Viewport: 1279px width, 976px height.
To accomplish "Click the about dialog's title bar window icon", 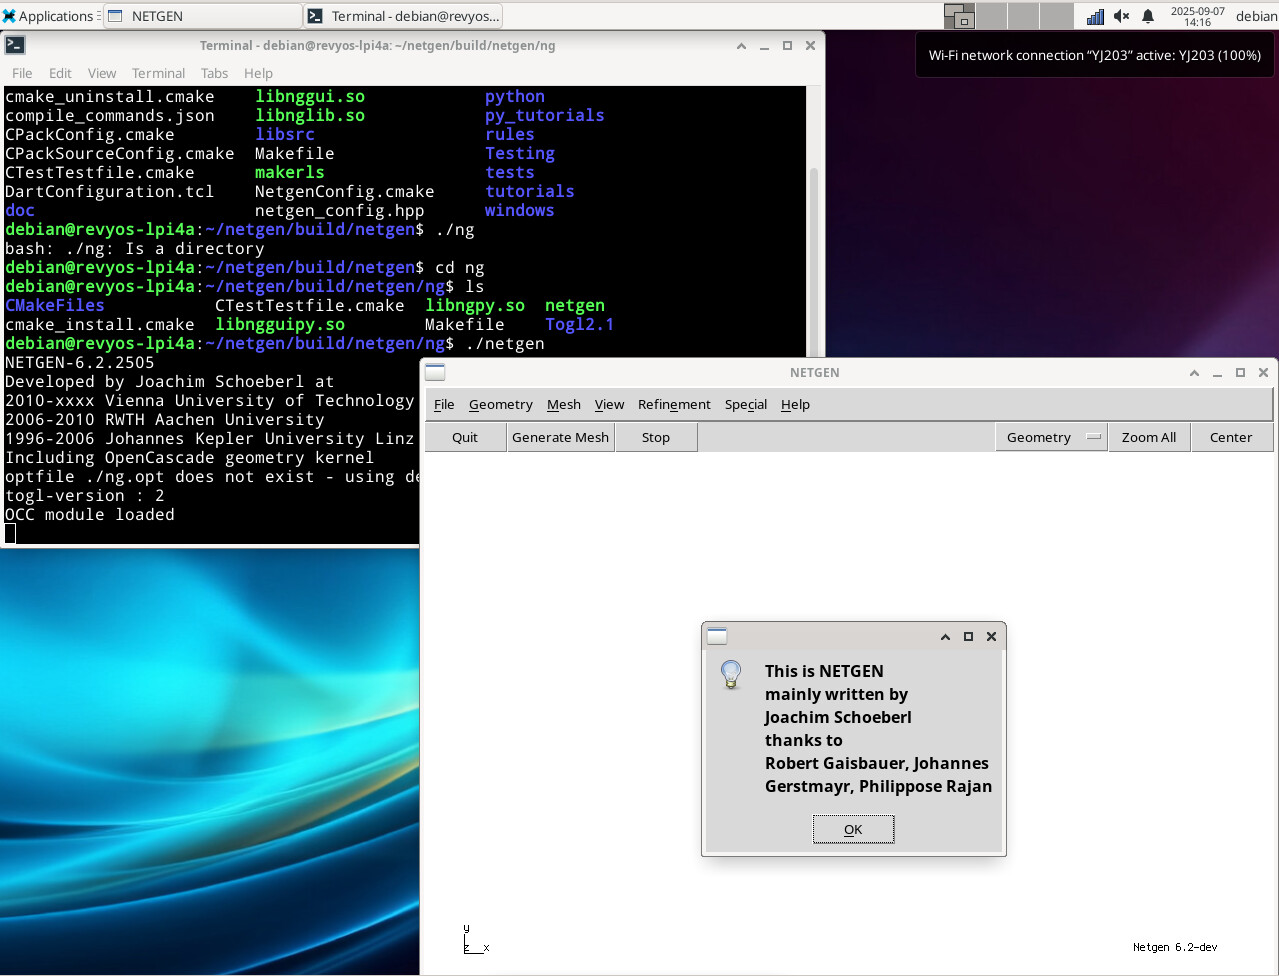I will [717, 637].
